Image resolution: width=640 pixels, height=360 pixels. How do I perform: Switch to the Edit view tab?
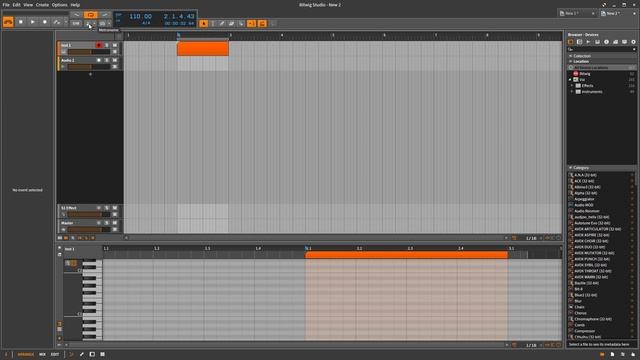[x=55, y=354]
